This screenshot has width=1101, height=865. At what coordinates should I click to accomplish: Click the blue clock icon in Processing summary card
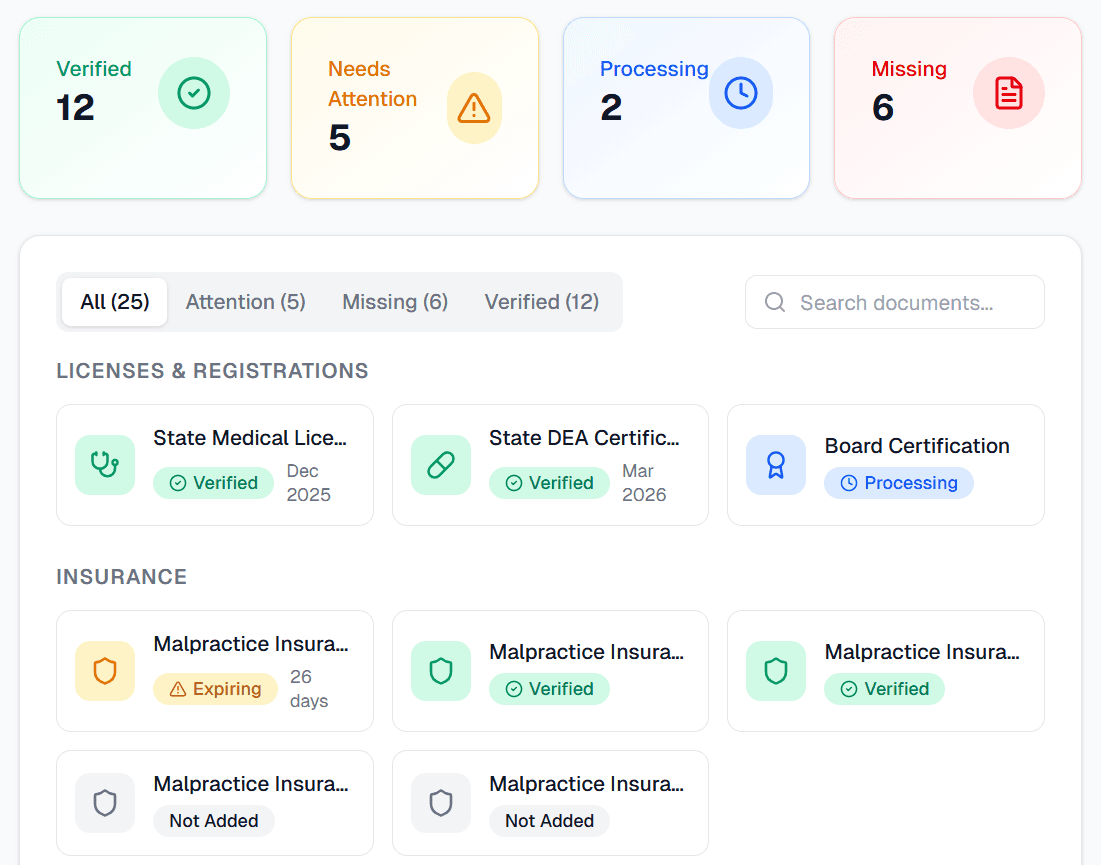tap(741, 93)
